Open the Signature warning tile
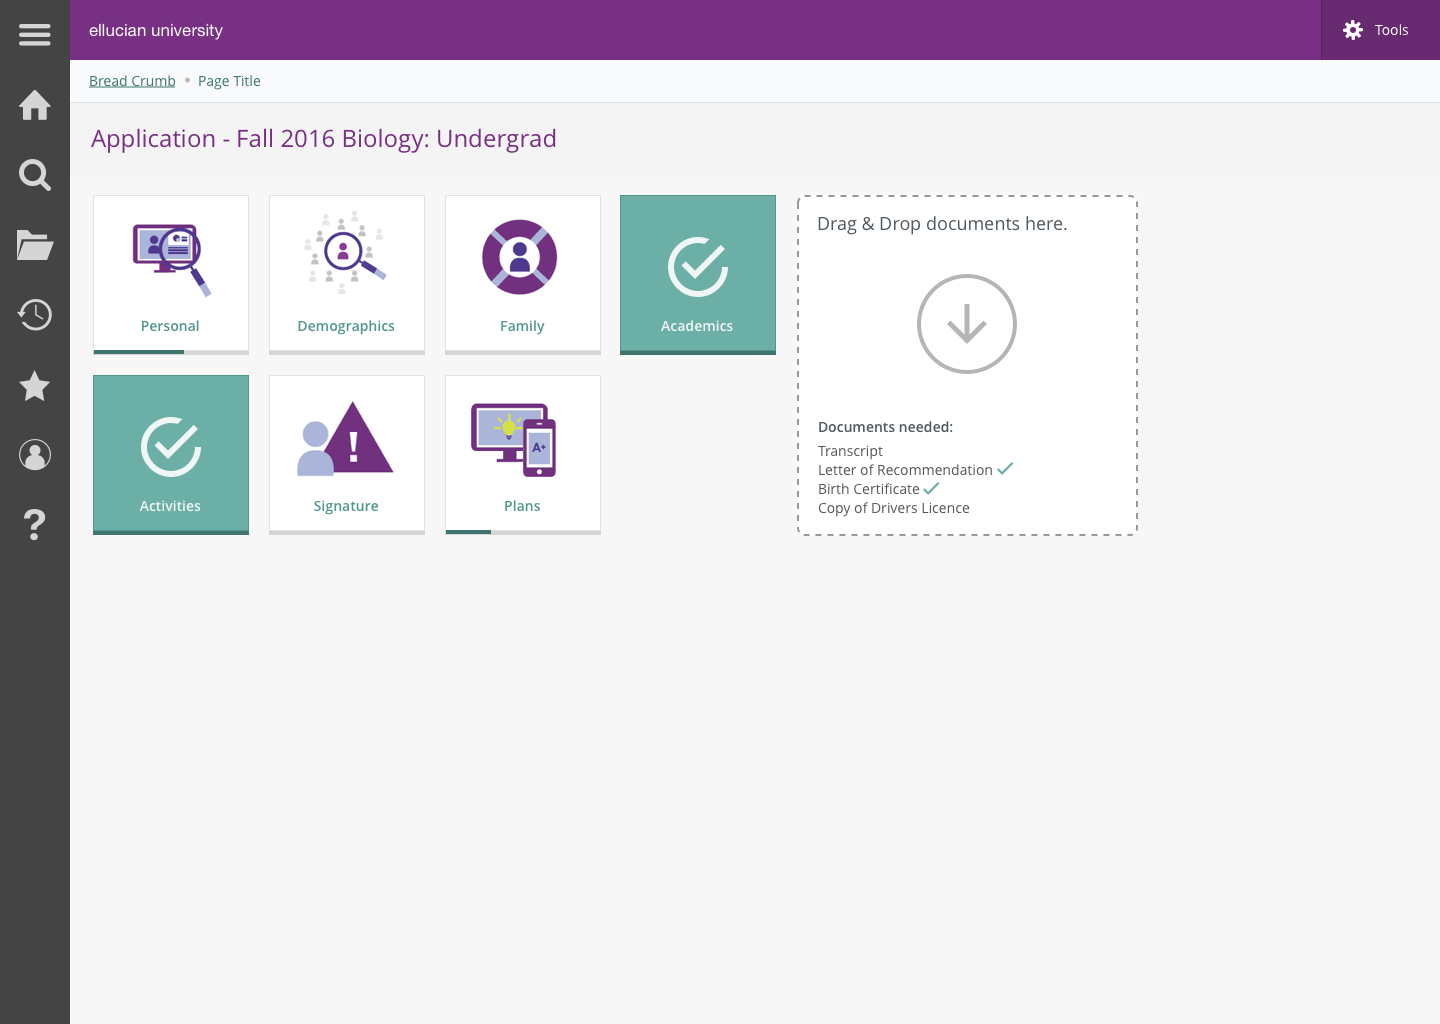 tap(347, 455)
